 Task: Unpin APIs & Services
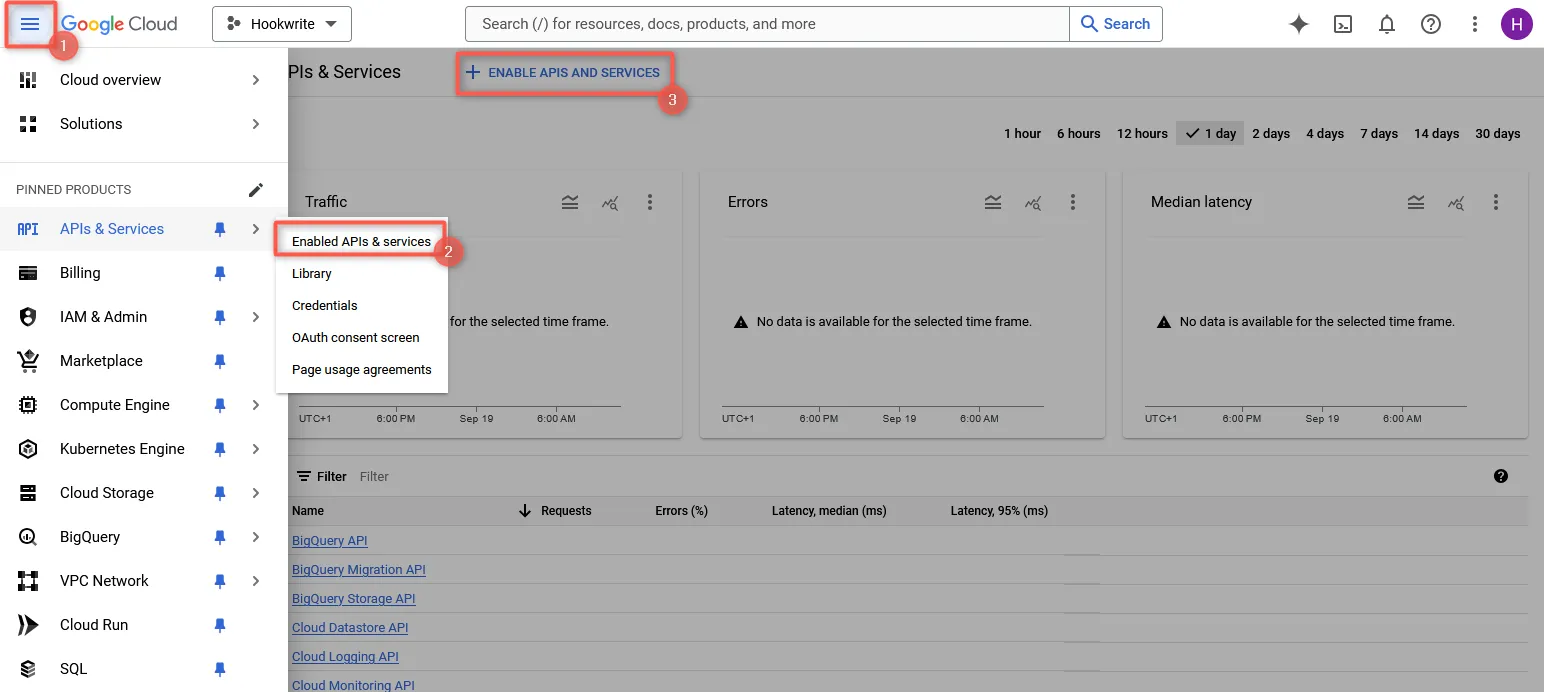(220, 229)
